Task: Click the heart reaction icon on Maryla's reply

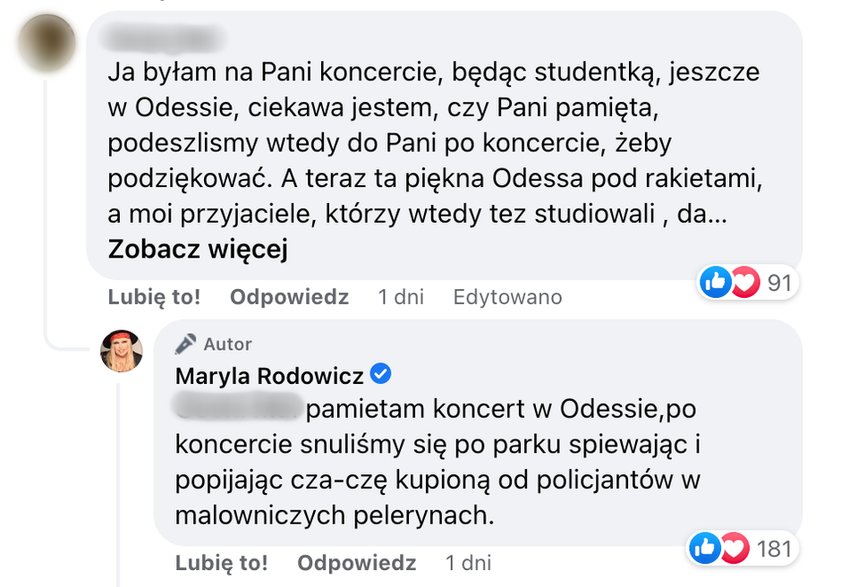Action: (x=735, y=547)
